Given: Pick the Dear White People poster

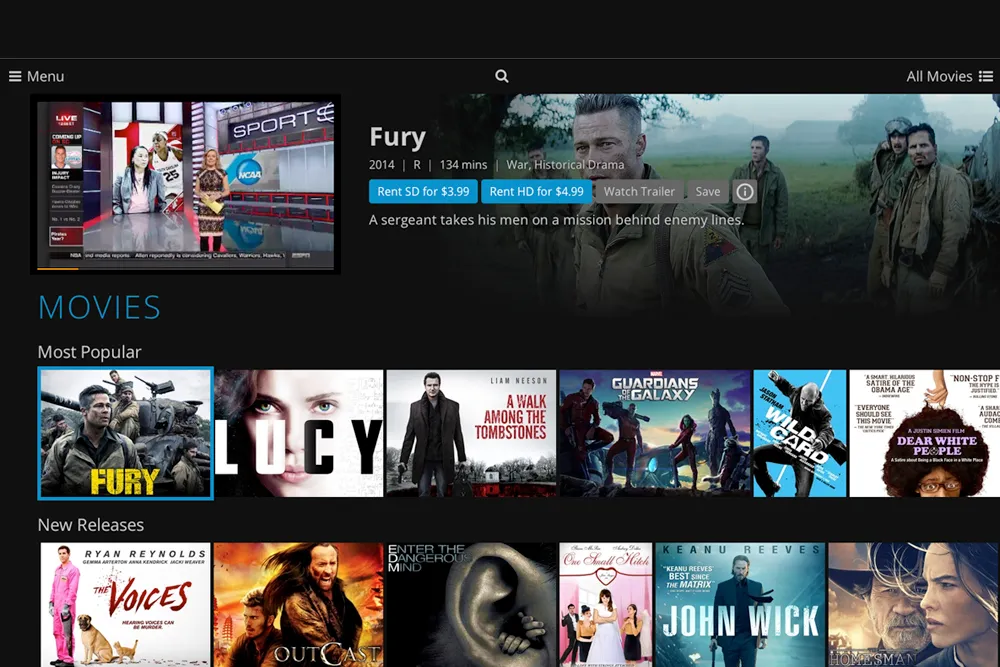Looking at the screenshot, I should point(924,433).
